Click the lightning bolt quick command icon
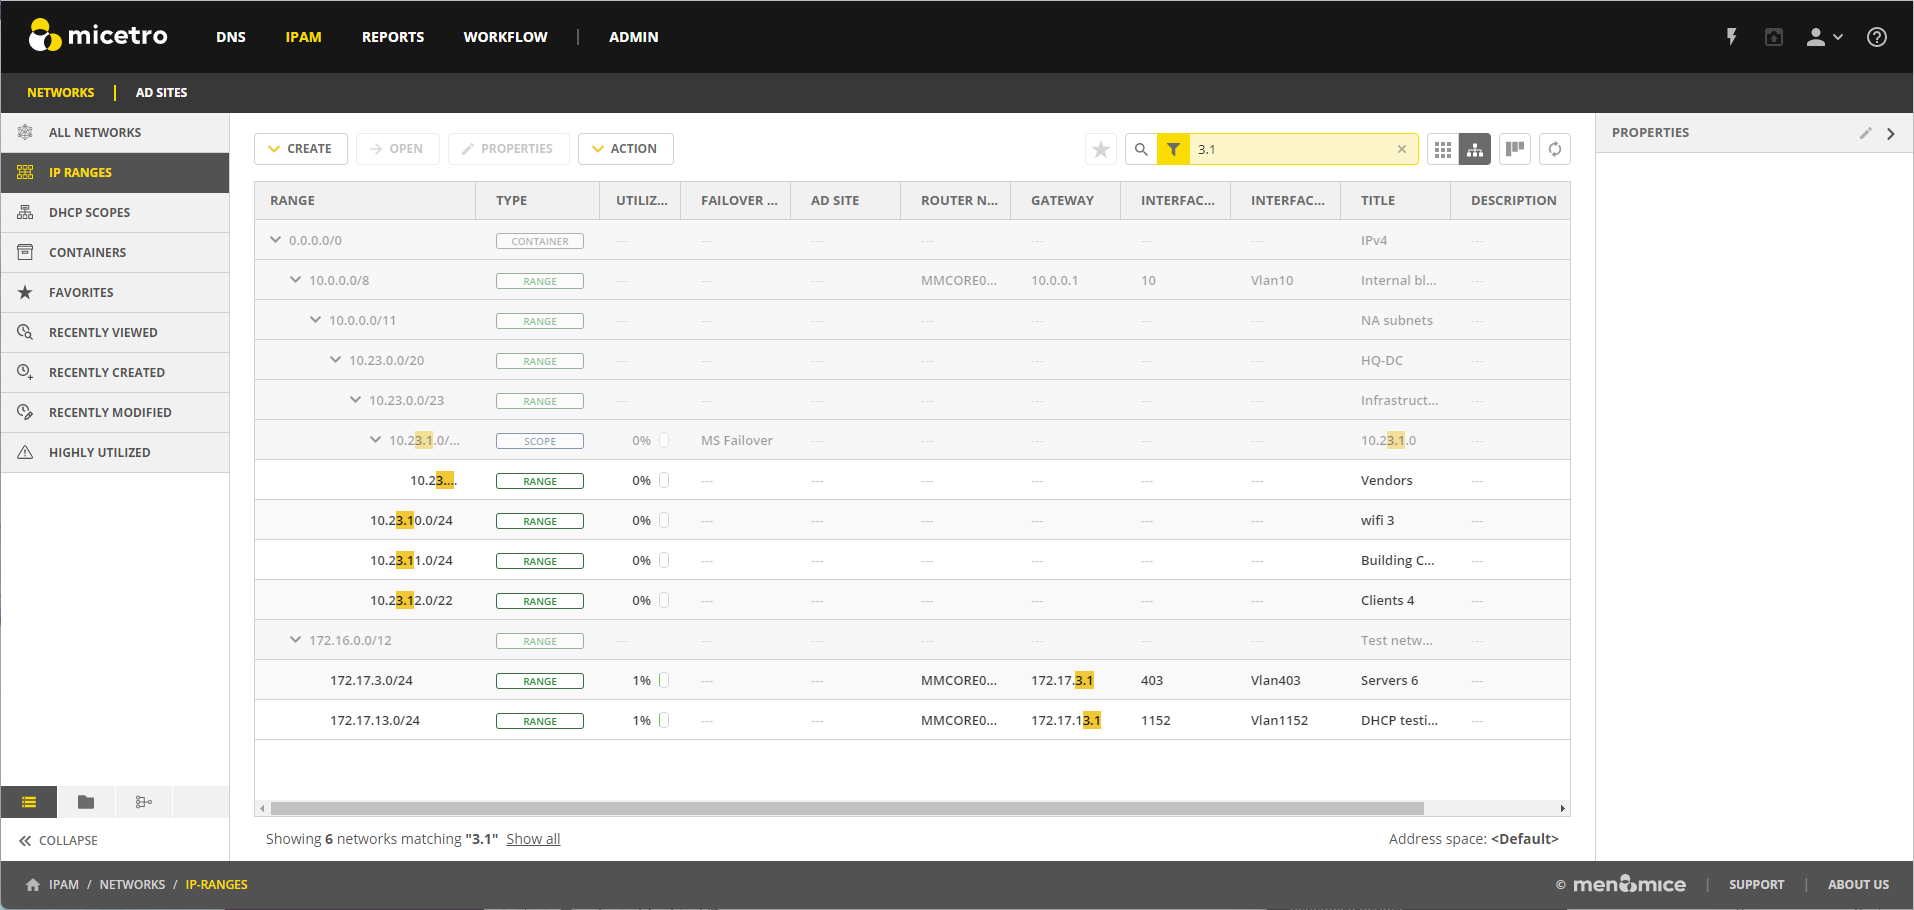The width and height of the screenshot is (1914, 910). point(1731,37)
